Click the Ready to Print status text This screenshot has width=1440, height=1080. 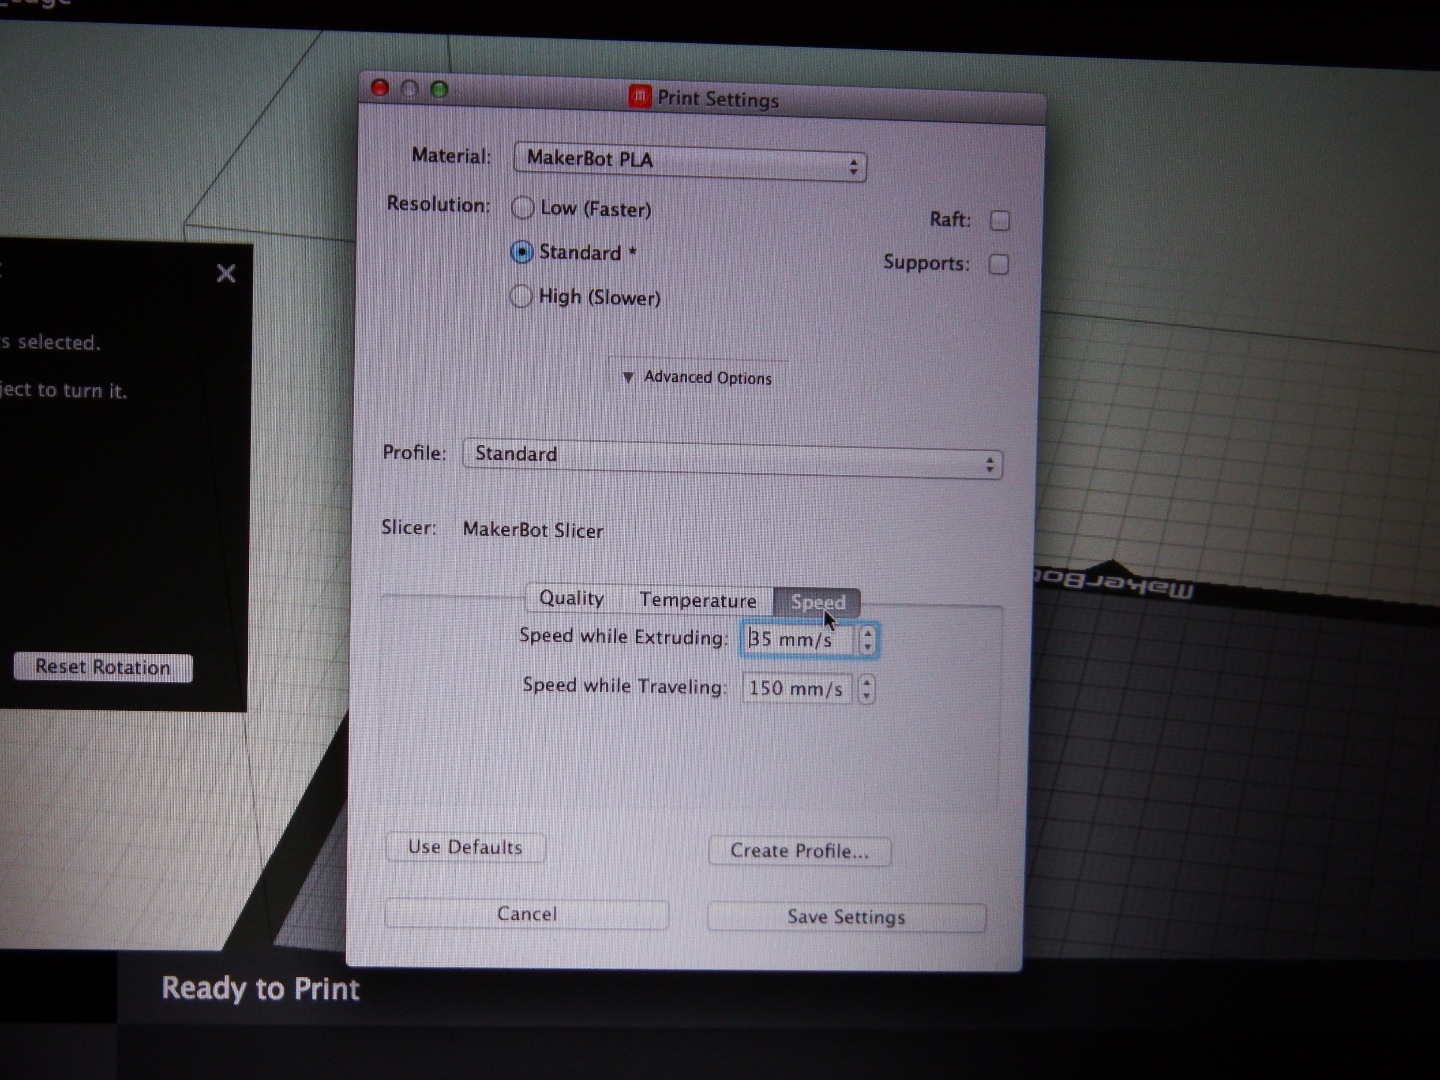point(260,989)
